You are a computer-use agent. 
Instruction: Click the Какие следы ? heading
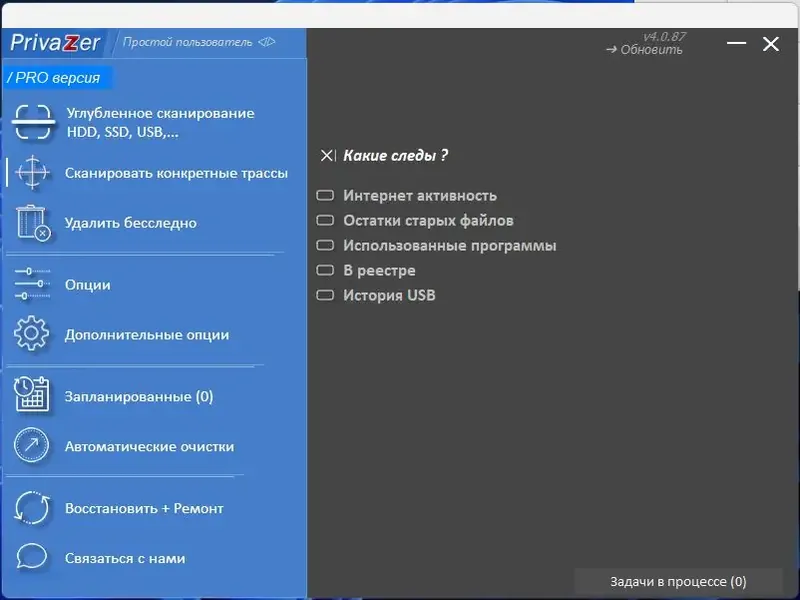click(395, 155)
